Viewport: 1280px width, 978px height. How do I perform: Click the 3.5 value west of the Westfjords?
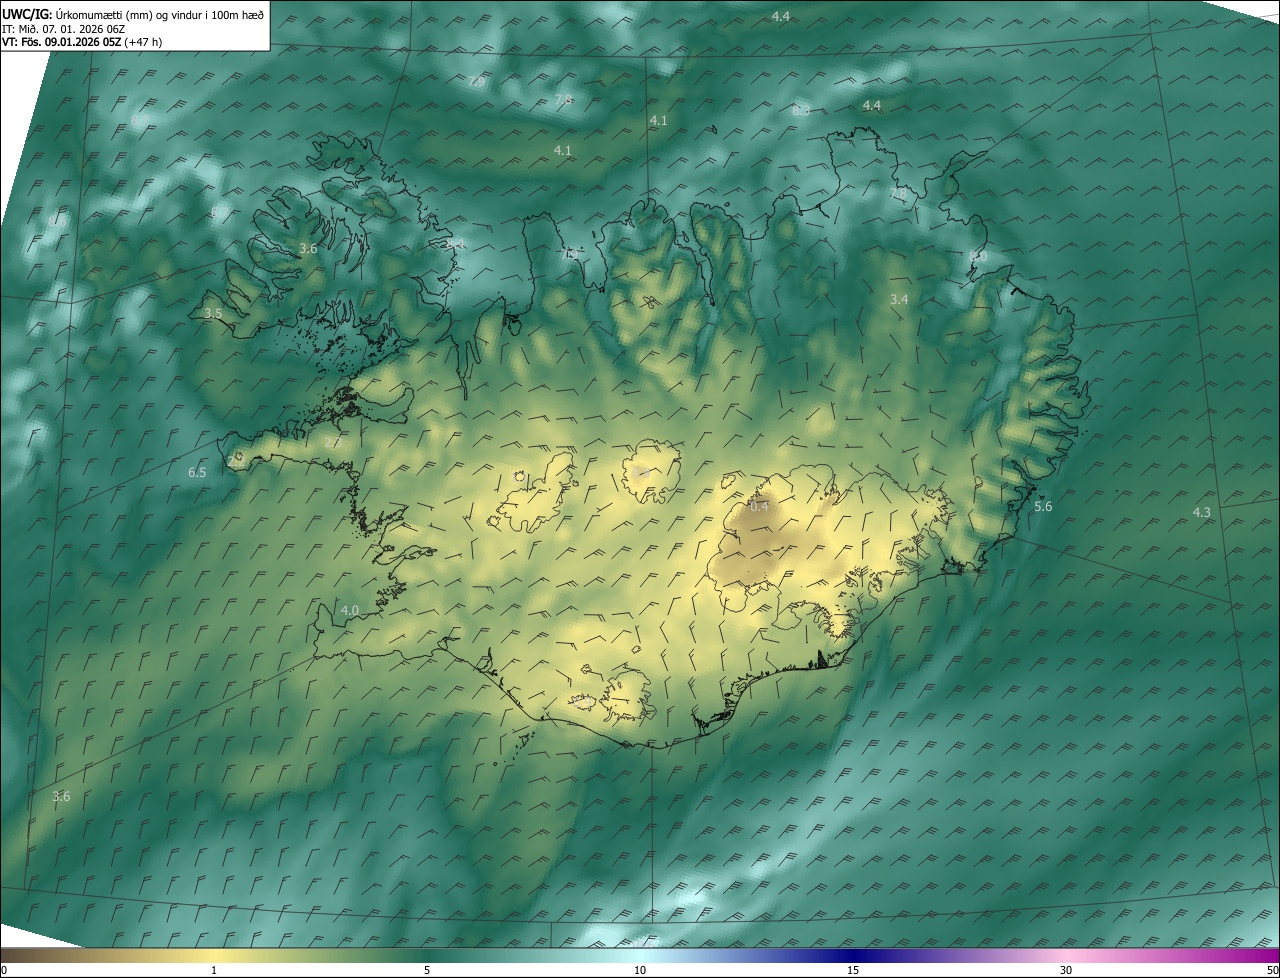[x=213, y=313]
